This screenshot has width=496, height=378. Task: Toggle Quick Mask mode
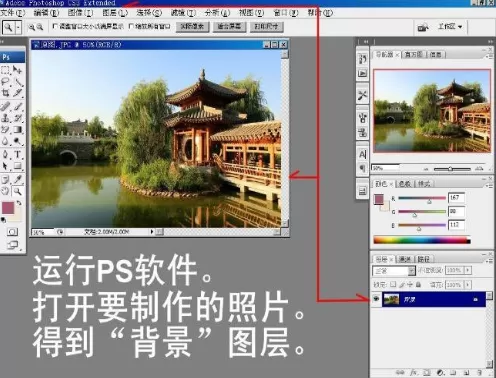(x=12, y=232)
